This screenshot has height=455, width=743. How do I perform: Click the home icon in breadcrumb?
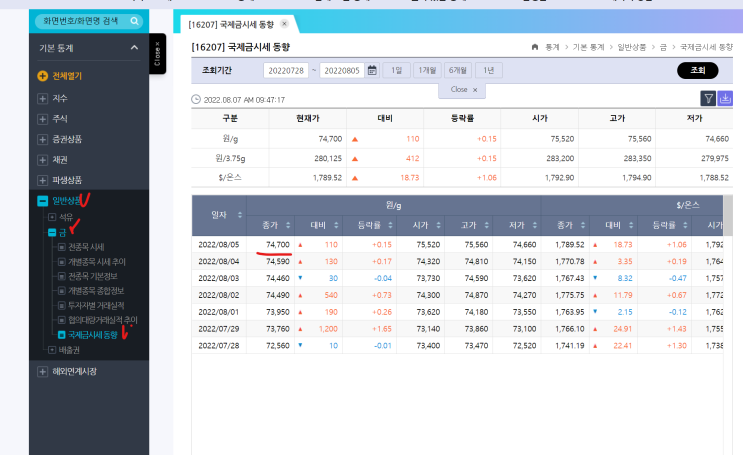(x=535, y=47)
